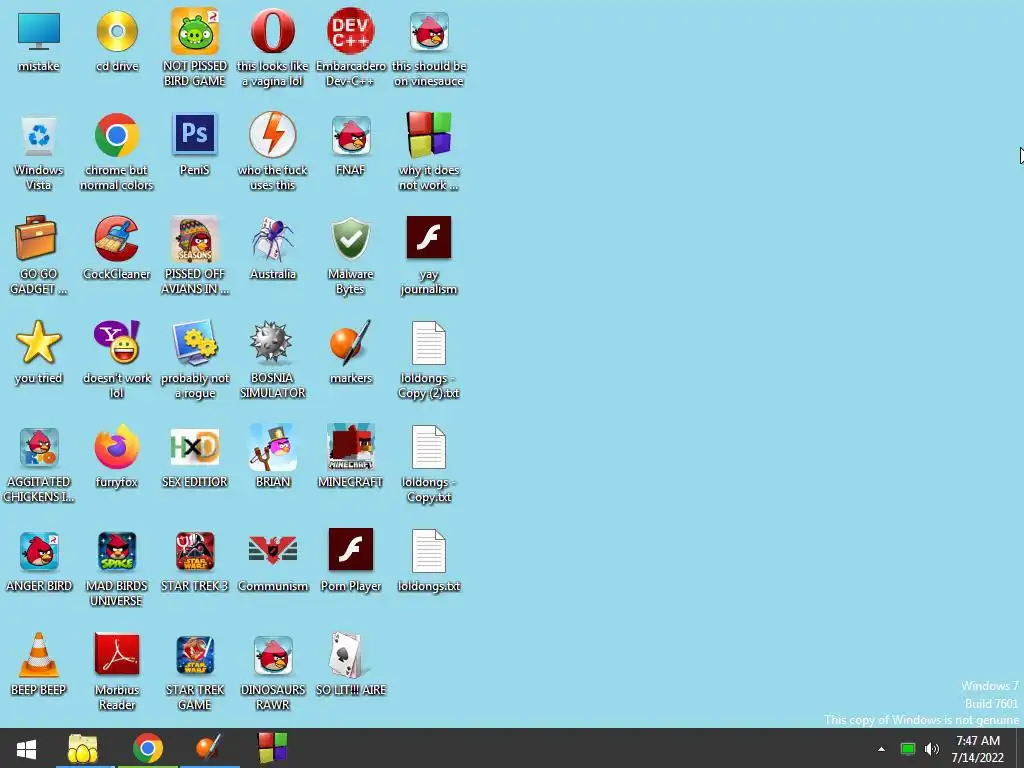
Task: Select the 'you tried' star icon
Action: [x=39, y=342]
